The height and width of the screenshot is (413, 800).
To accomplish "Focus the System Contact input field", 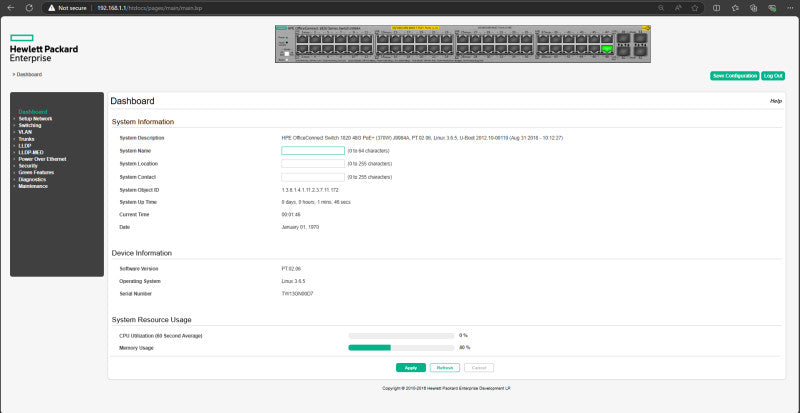I will click(x=313, y=177).
